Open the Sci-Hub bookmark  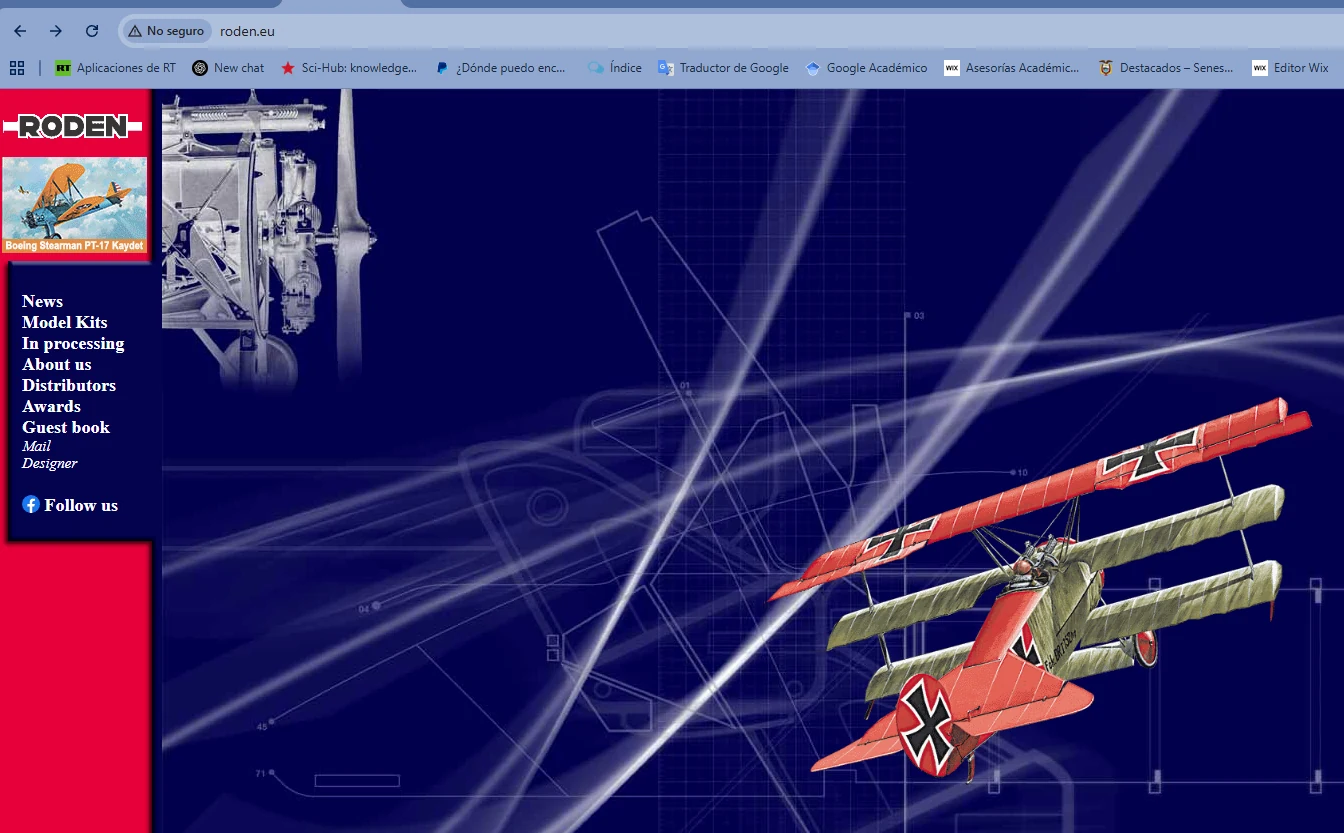(349, 68)
